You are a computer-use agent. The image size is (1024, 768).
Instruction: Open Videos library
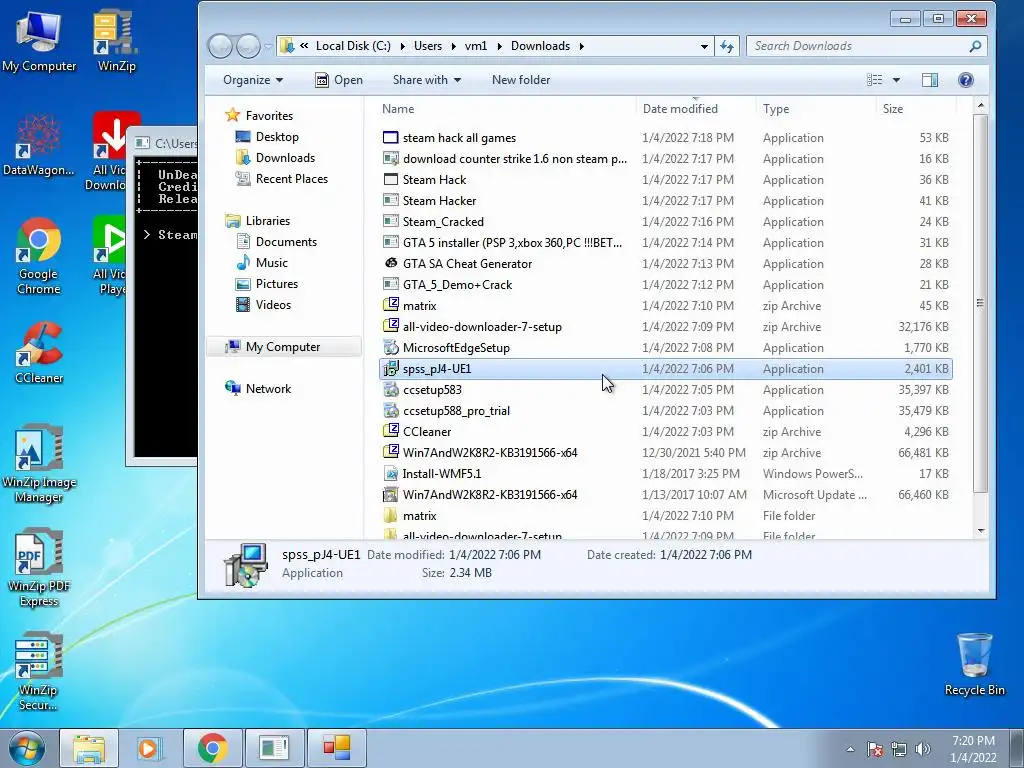(x=263, y=304)
